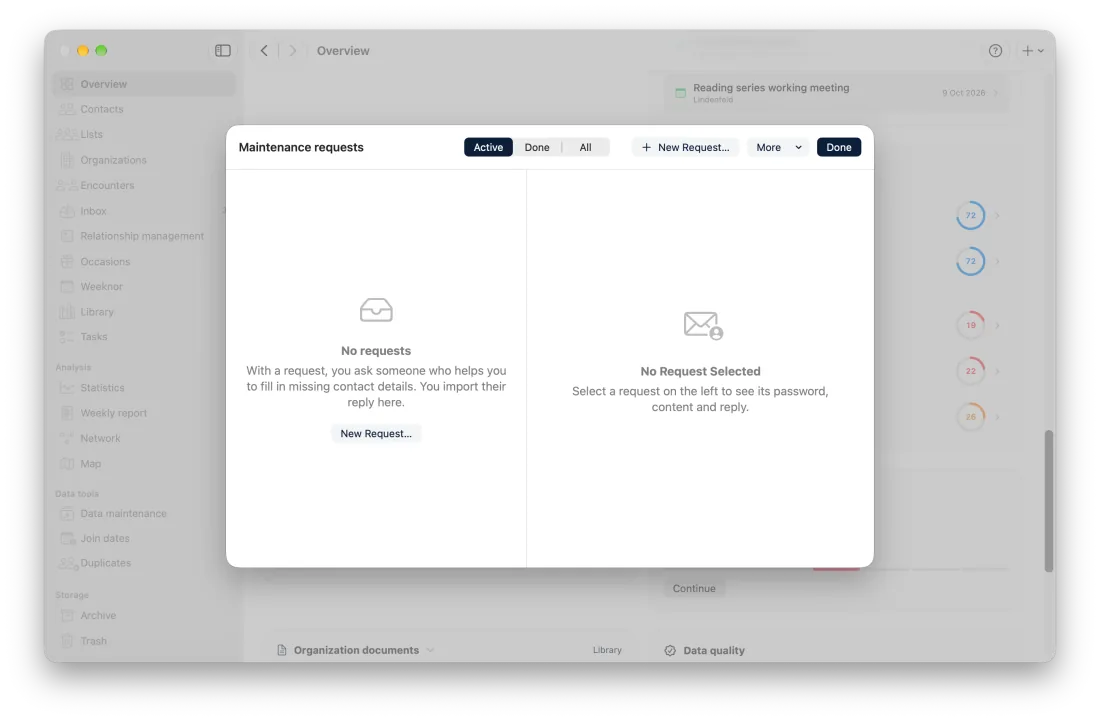Open the Reading series working meeting entry
1100x721 pixels.
[x=837, y=93]
